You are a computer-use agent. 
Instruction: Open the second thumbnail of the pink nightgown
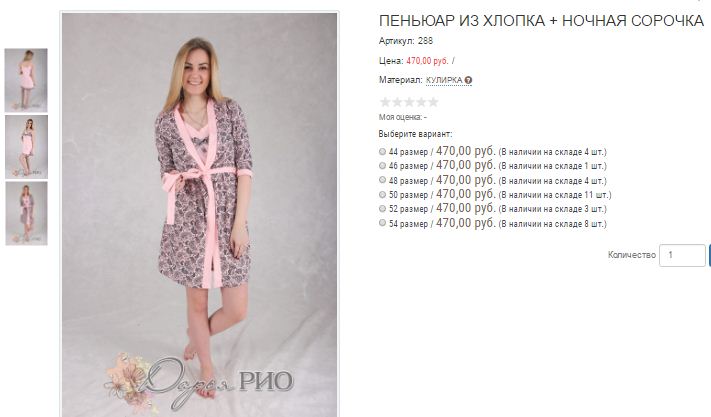[26, 147]
